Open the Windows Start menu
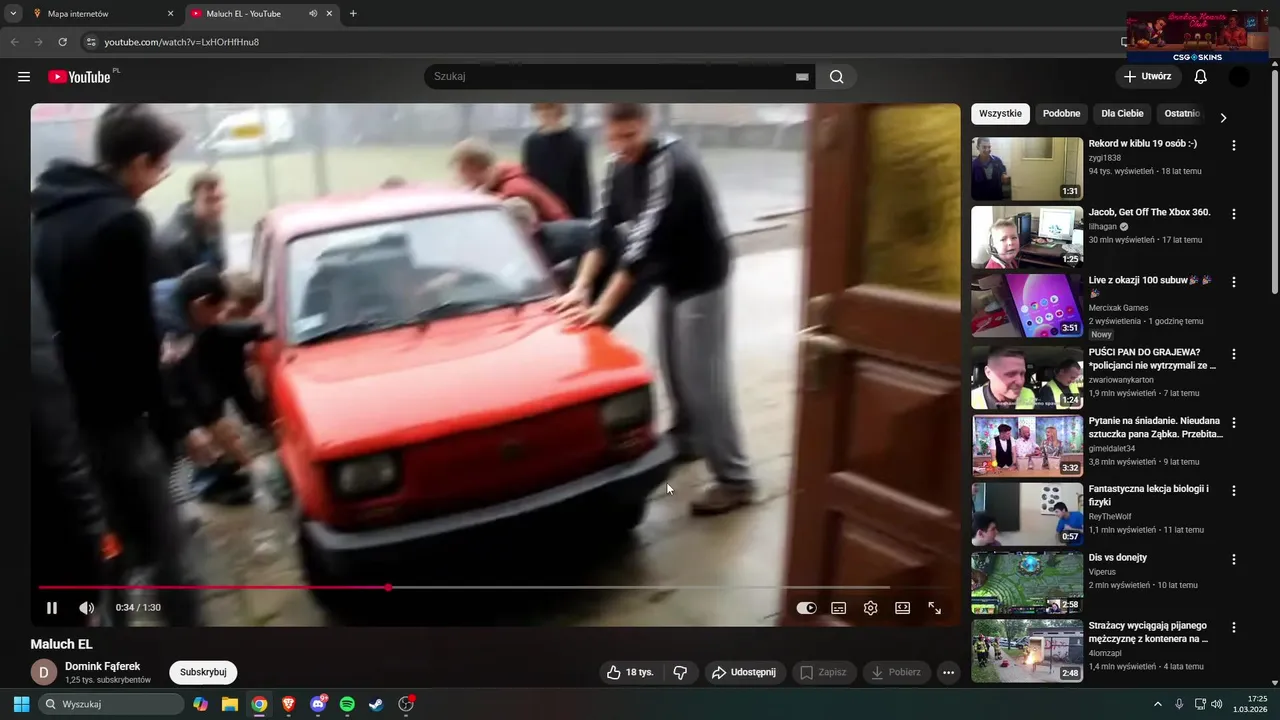The image size is (1280, 720). (x=21, y=704)
